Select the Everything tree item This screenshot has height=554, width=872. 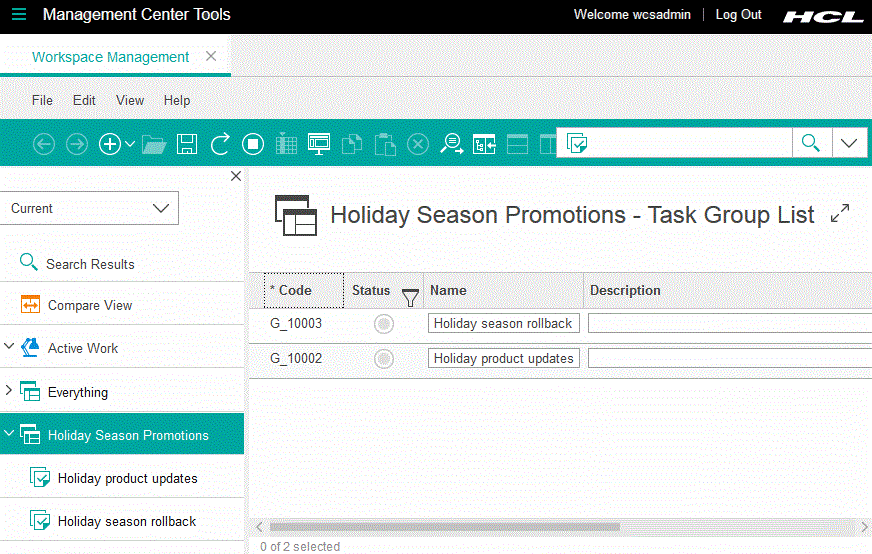(78, 392)
